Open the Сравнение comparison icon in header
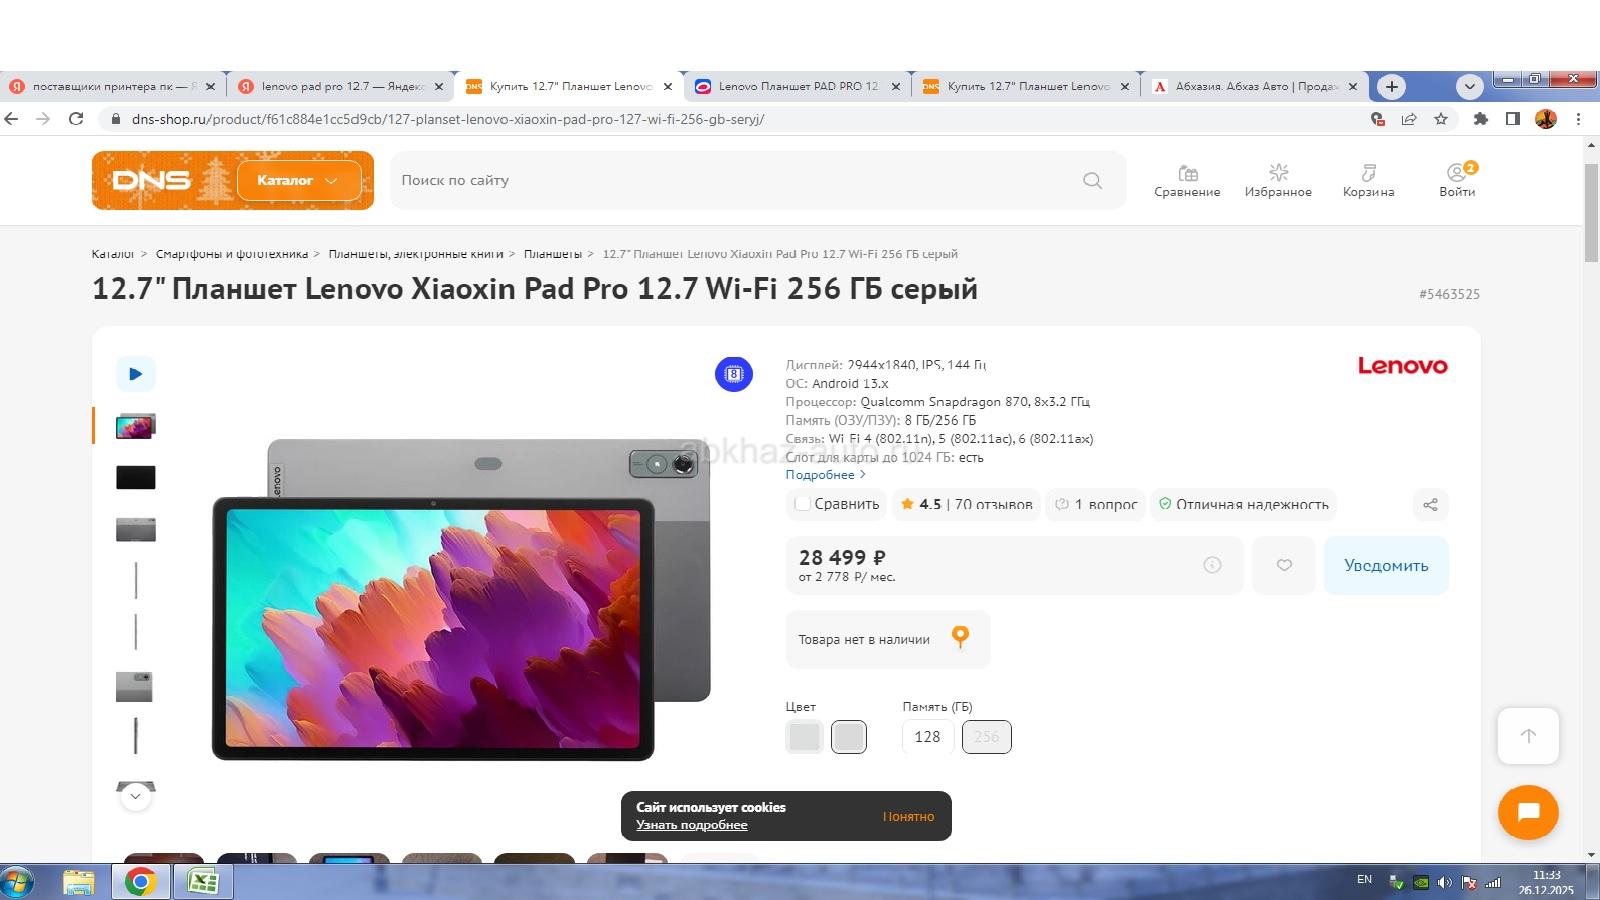 1187,180
